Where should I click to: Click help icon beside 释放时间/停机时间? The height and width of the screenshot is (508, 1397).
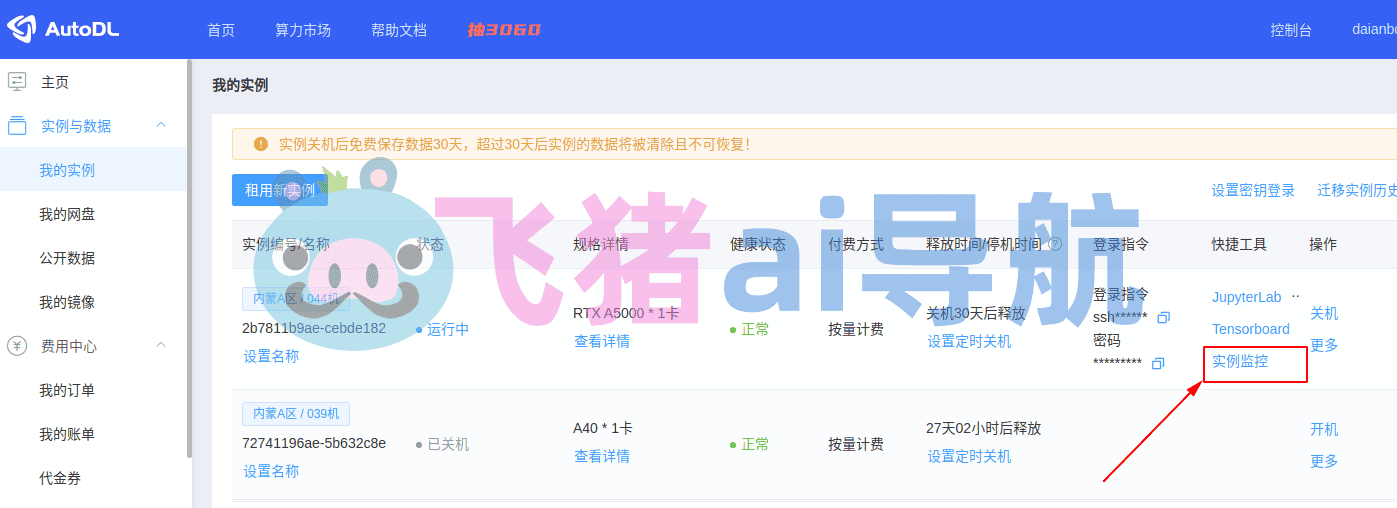point(1054,244)
